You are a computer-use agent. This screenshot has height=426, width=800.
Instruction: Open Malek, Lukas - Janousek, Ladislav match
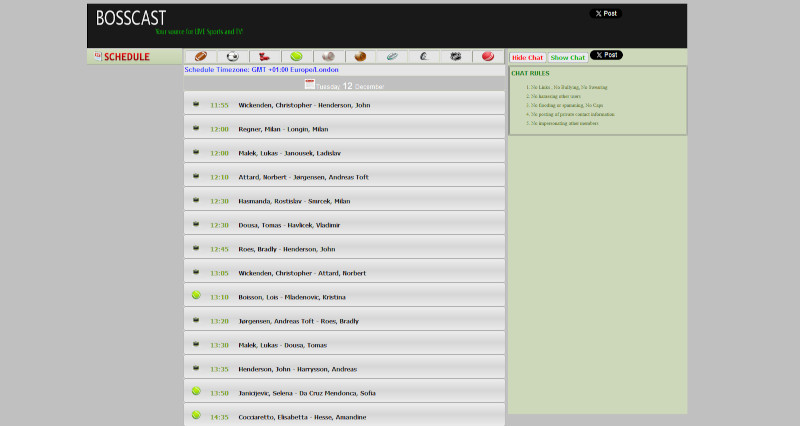289,153
